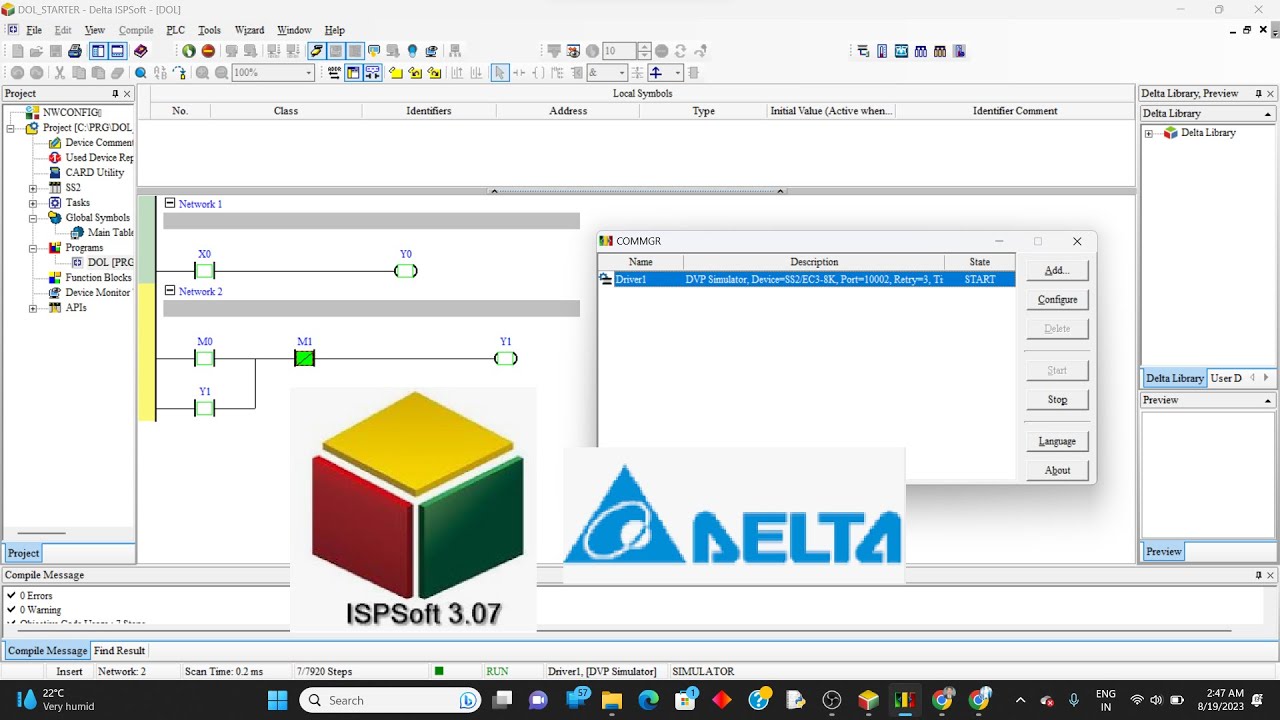Click the zoom in magnifier icon
The image size is (1280, 720).
click(203, 73)
